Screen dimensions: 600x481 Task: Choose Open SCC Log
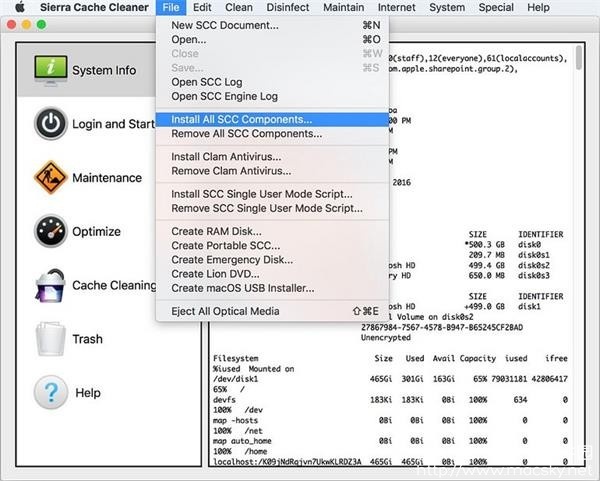coord(272,82)
